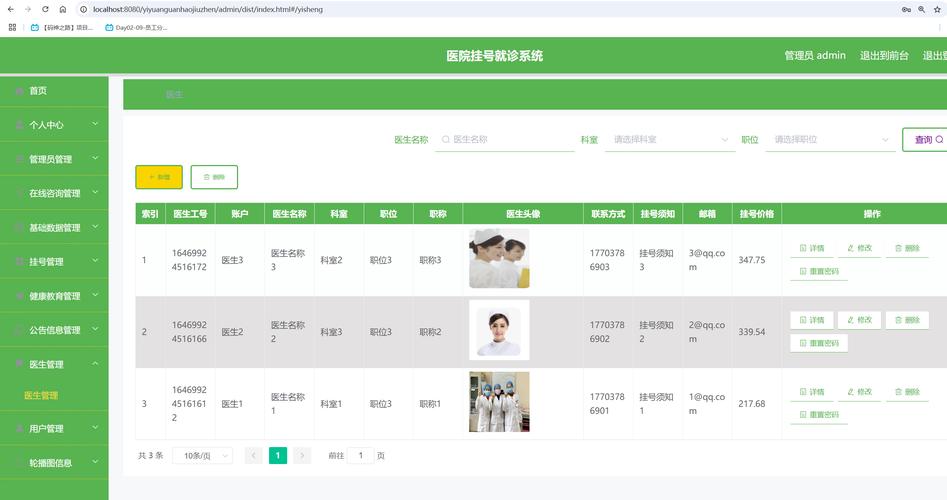Click the password key icon in address bar
Screen dimensions: 947x500
click(x=906, y=9)
